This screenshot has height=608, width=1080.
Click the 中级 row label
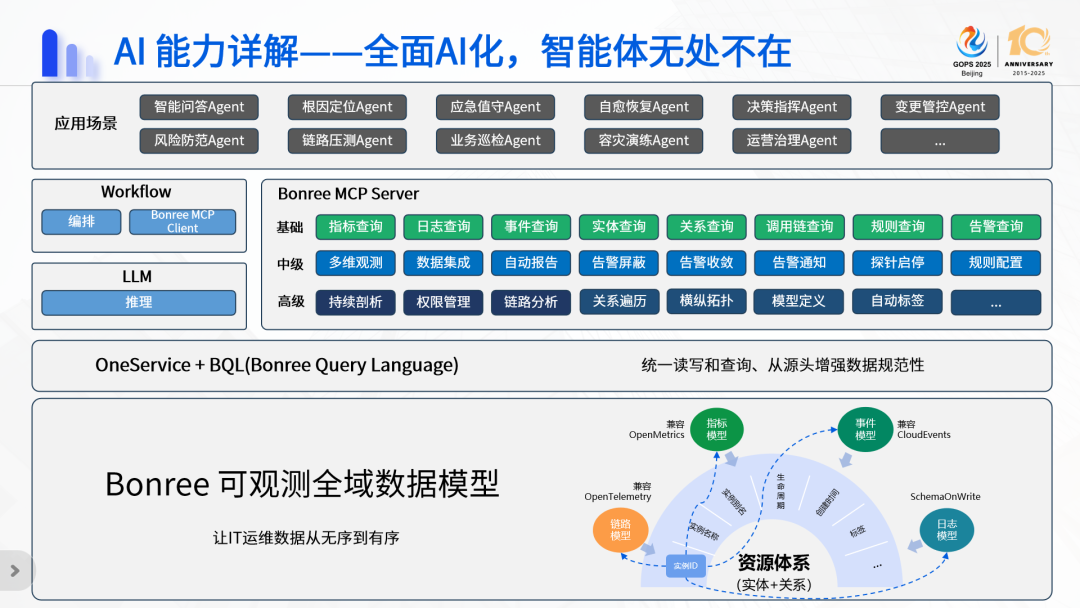point(290,264)
